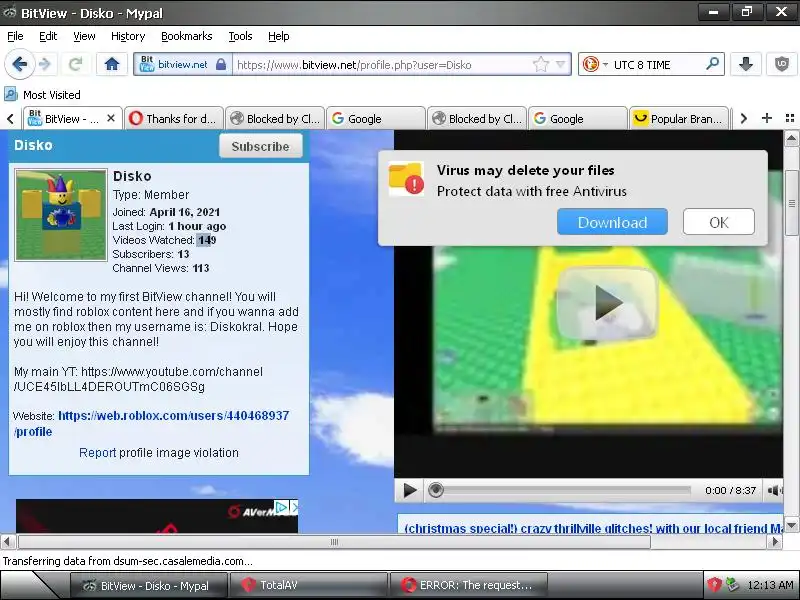The image size is (800, 600).
Task: Click the Download button in virus popup
Action: 612,222
